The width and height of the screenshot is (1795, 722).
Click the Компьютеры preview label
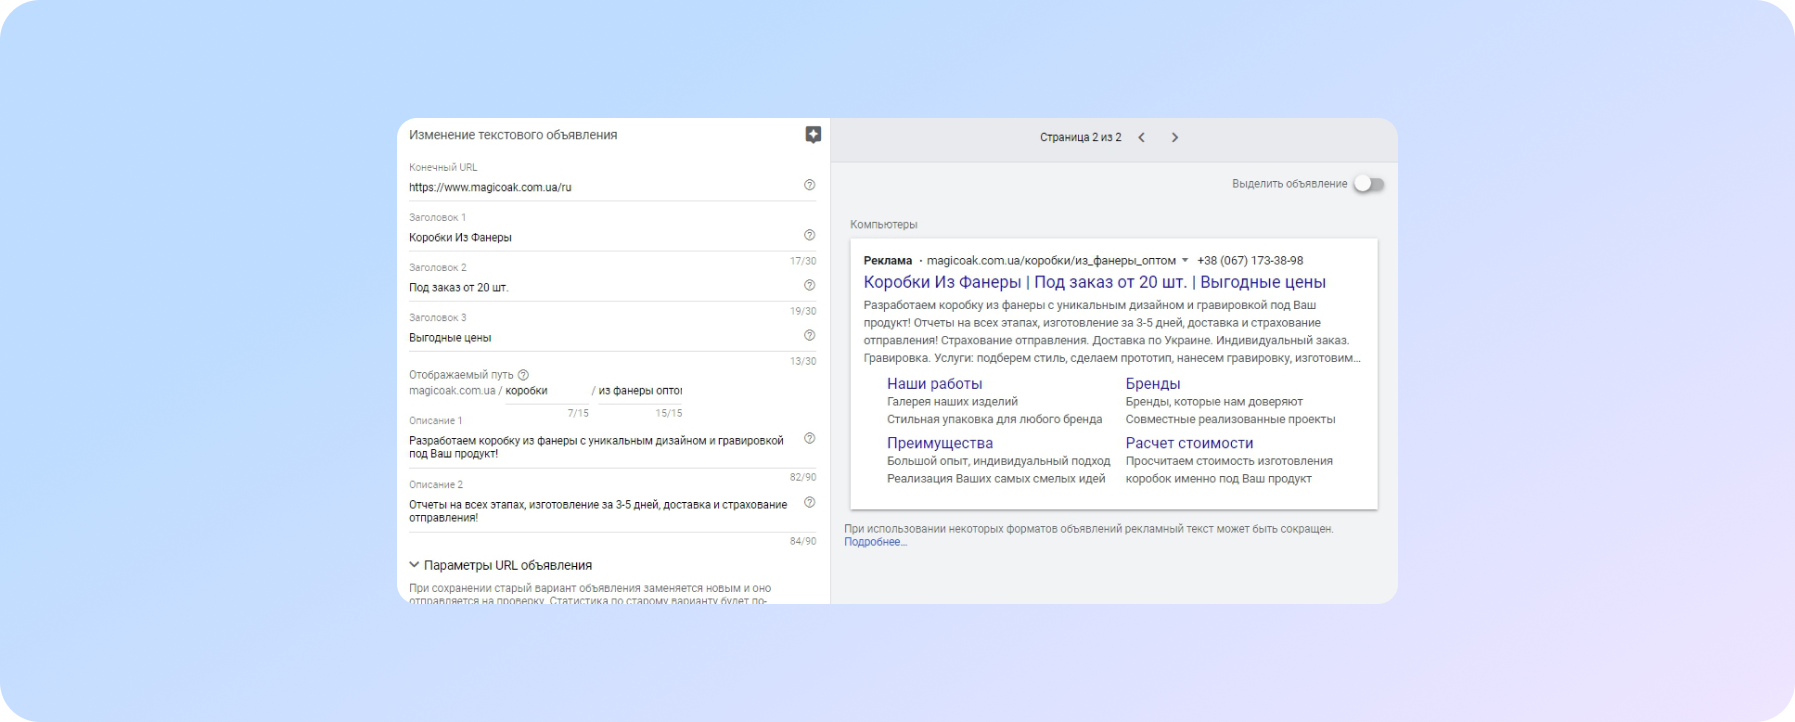(x=883, y=225)
